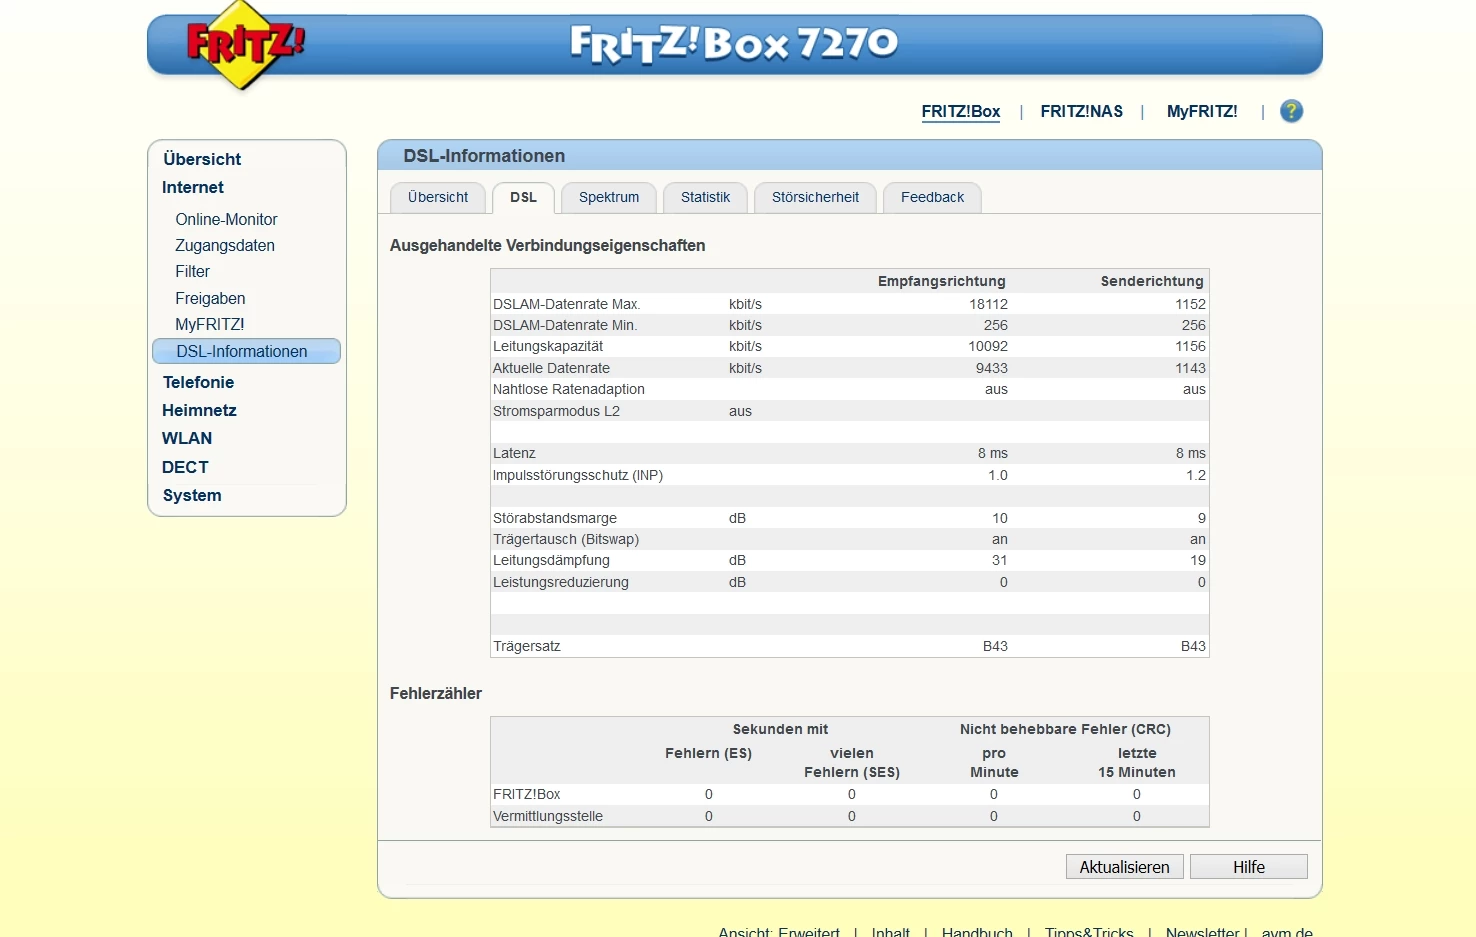Image resolution: width=1476 pixels, height=937 pixels.
Task: Click the Aktuelle Datenrate row label
Action: point(551,368)
